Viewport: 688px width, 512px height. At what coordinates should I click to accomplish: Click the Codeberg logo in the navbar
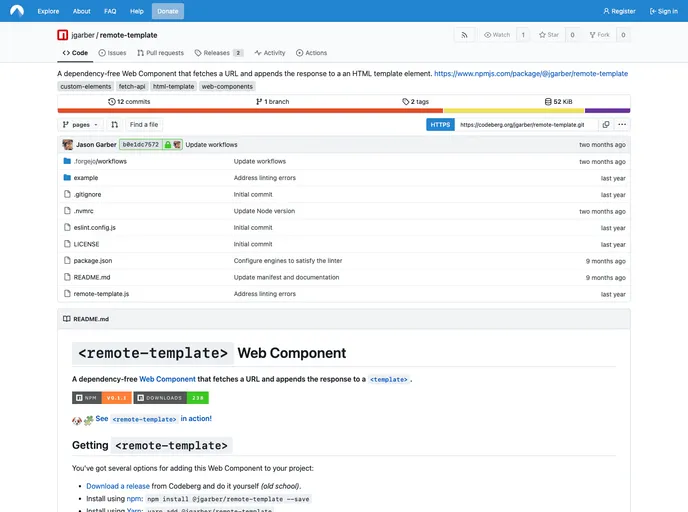click(x=17, y=11)
